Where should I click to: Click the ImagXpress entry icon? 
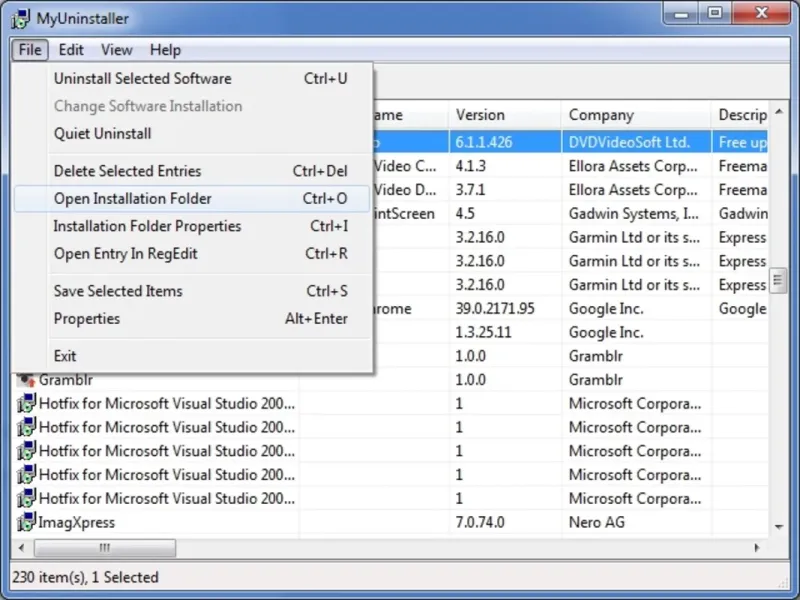tap(26, 522)
